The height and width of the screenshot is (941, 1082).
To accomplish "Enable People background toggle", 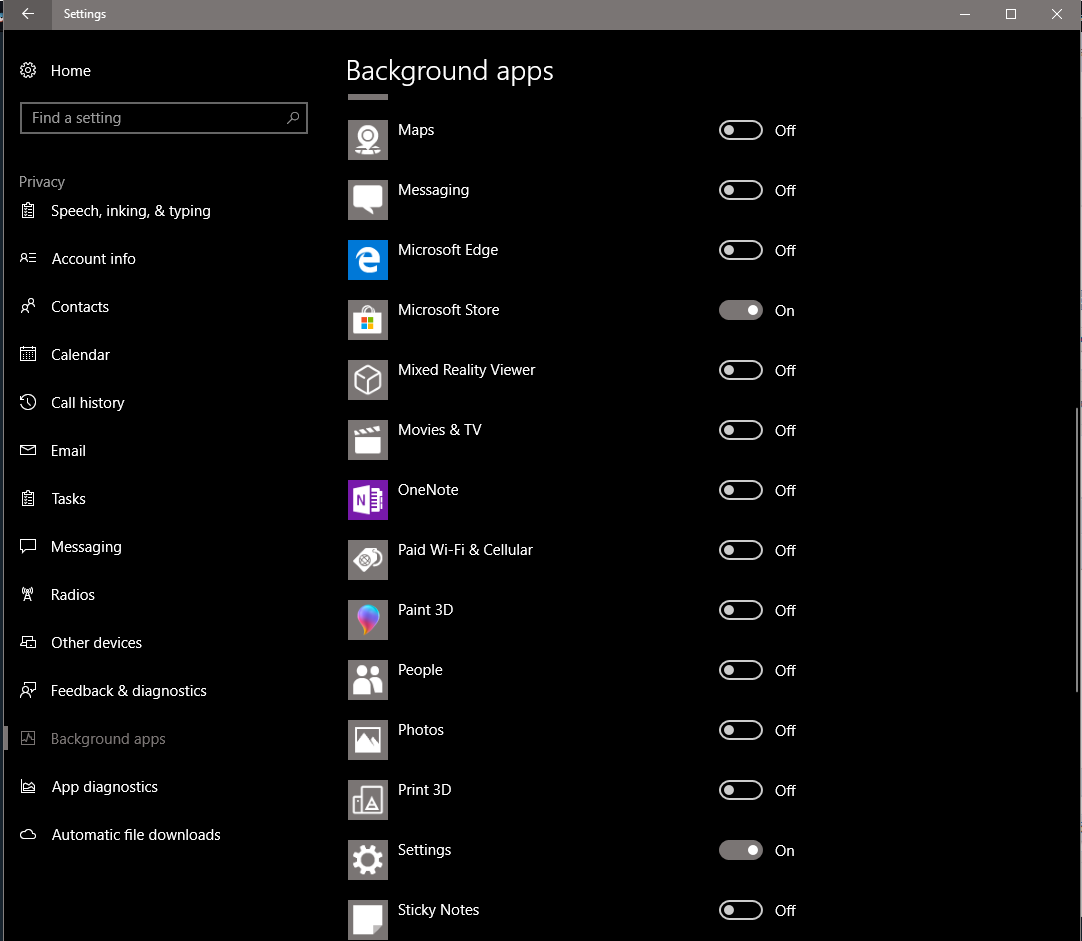I will (x=740, y=671).
